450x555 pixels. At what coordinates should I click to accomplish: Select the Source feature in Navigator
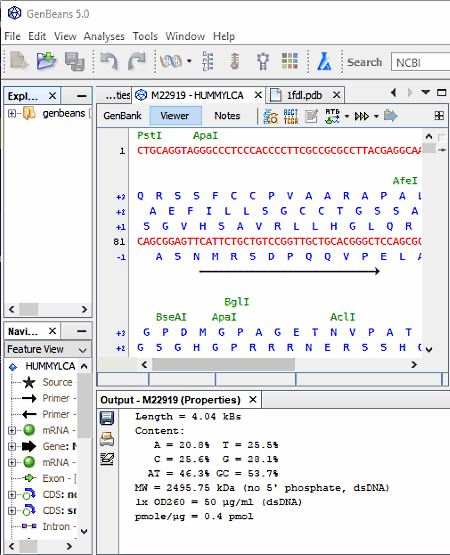click(57, 382)
